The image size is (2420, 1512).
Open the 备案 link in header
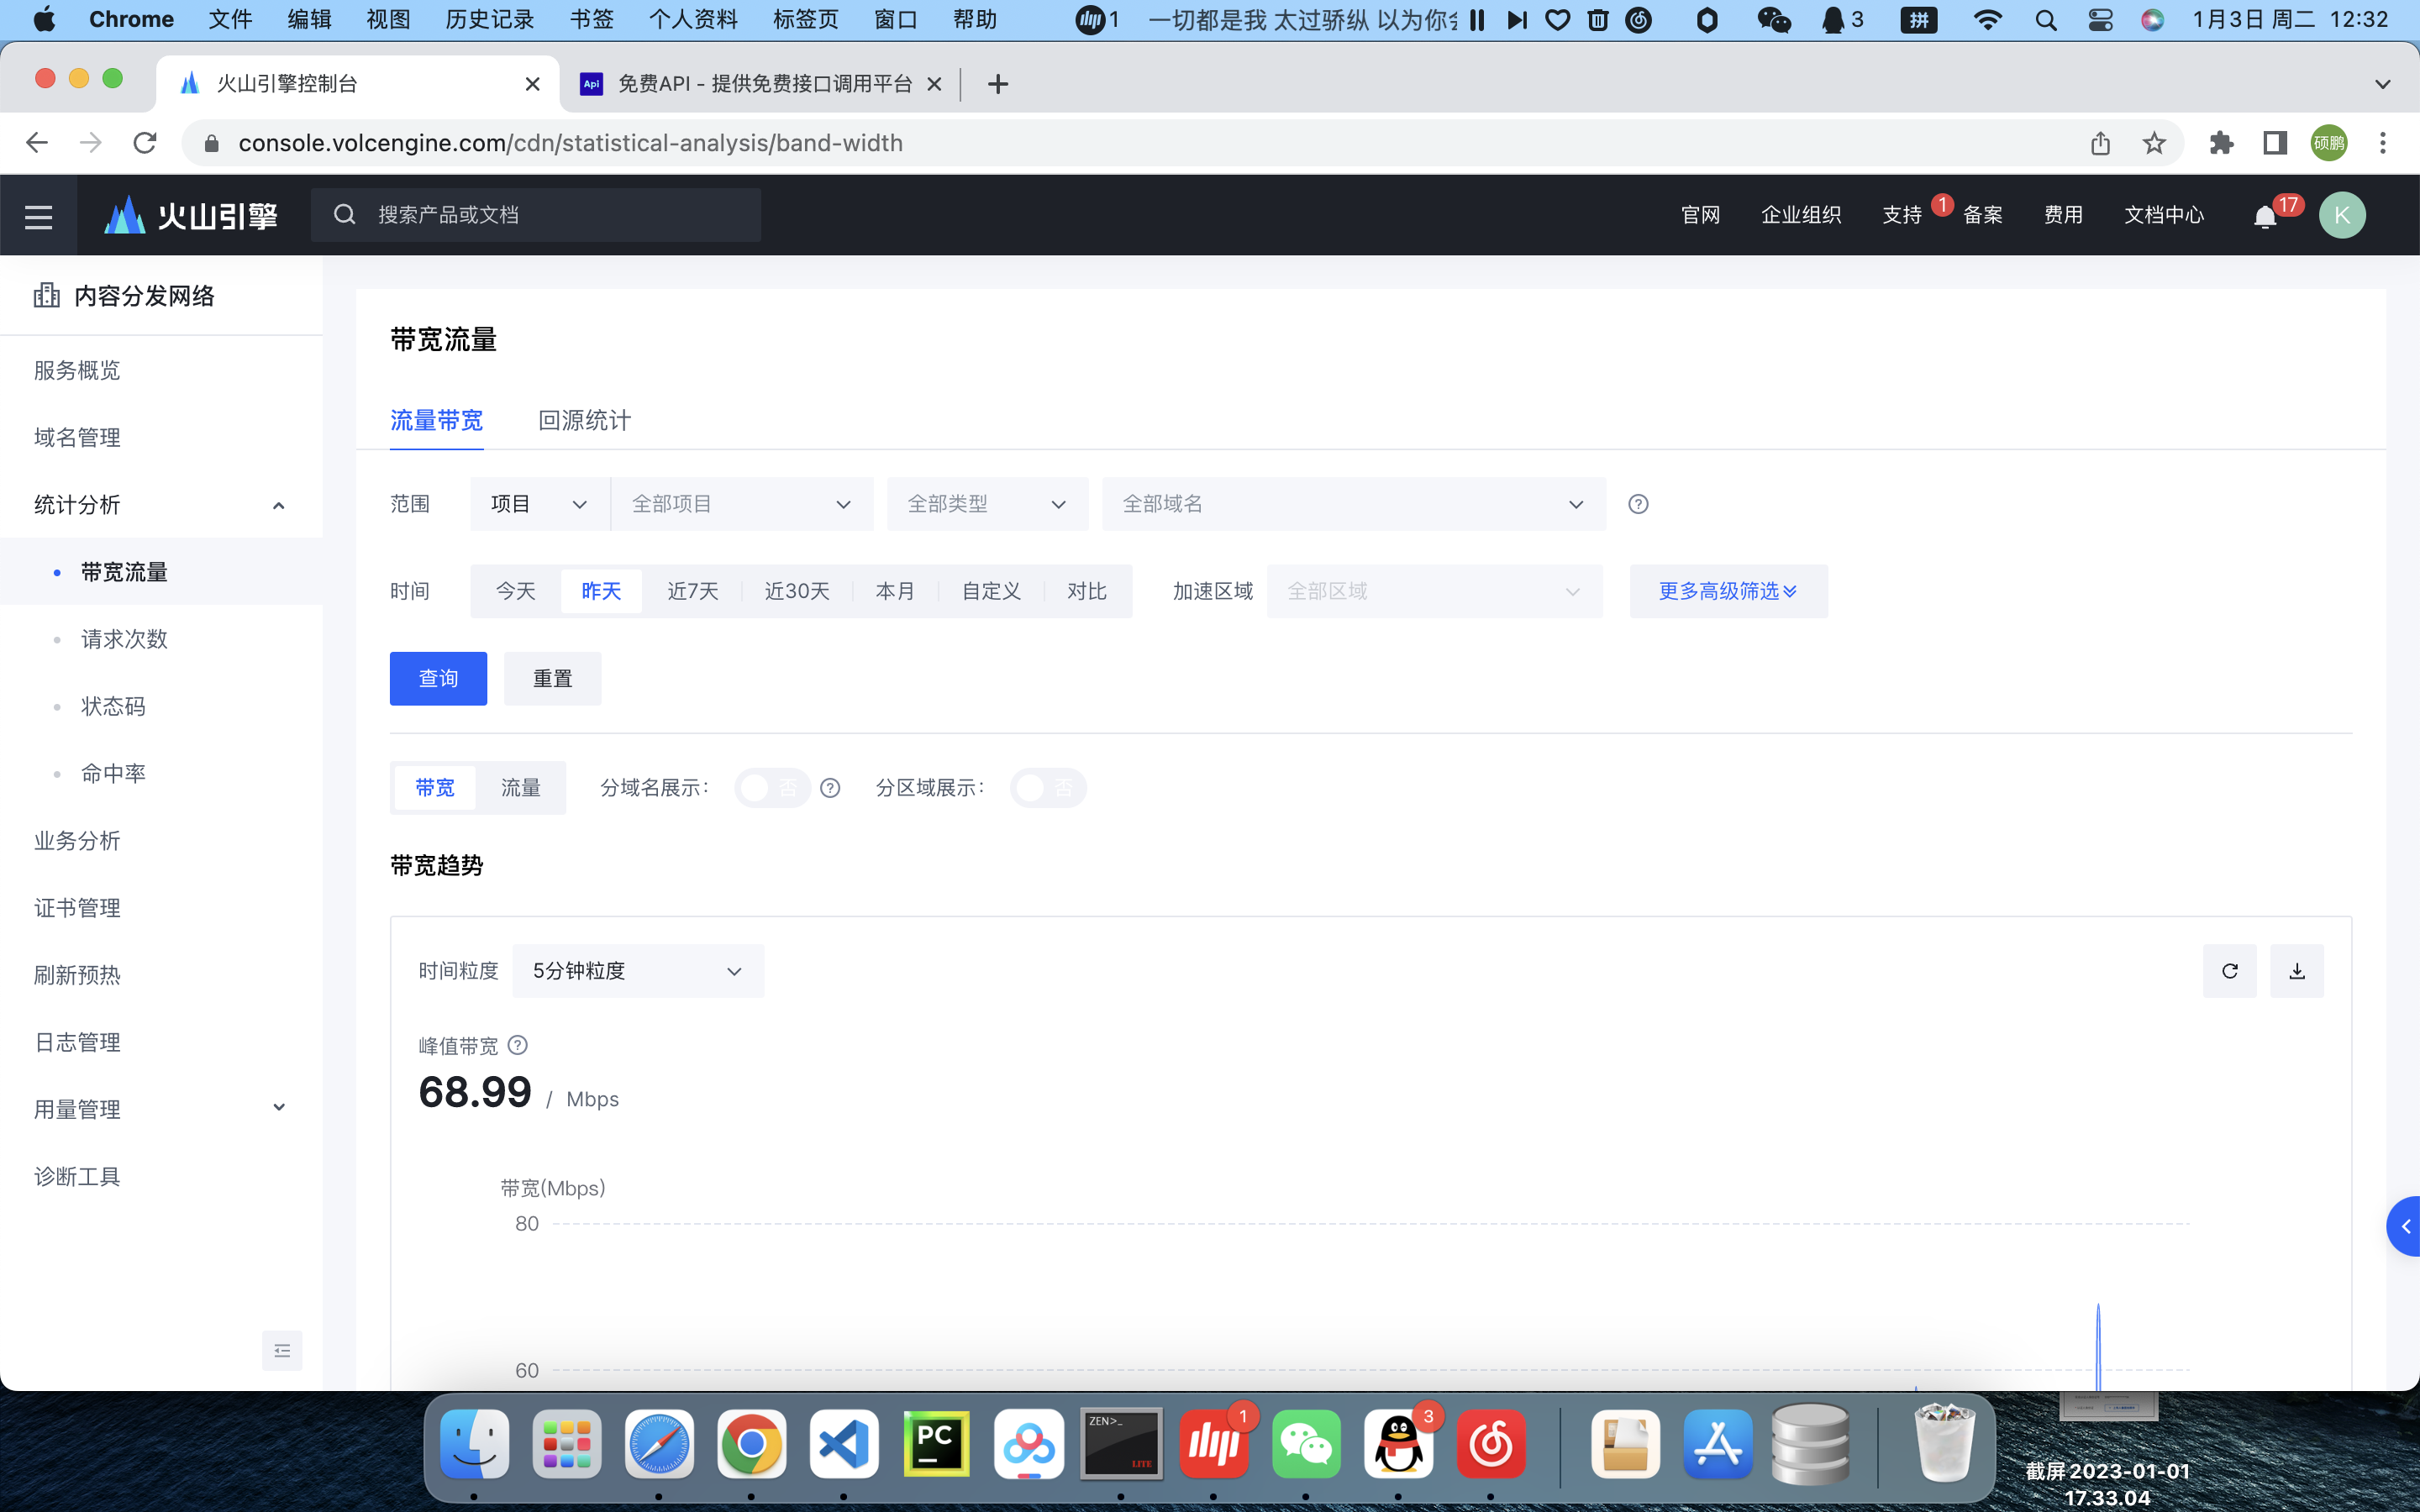(x=1982, y=215)
